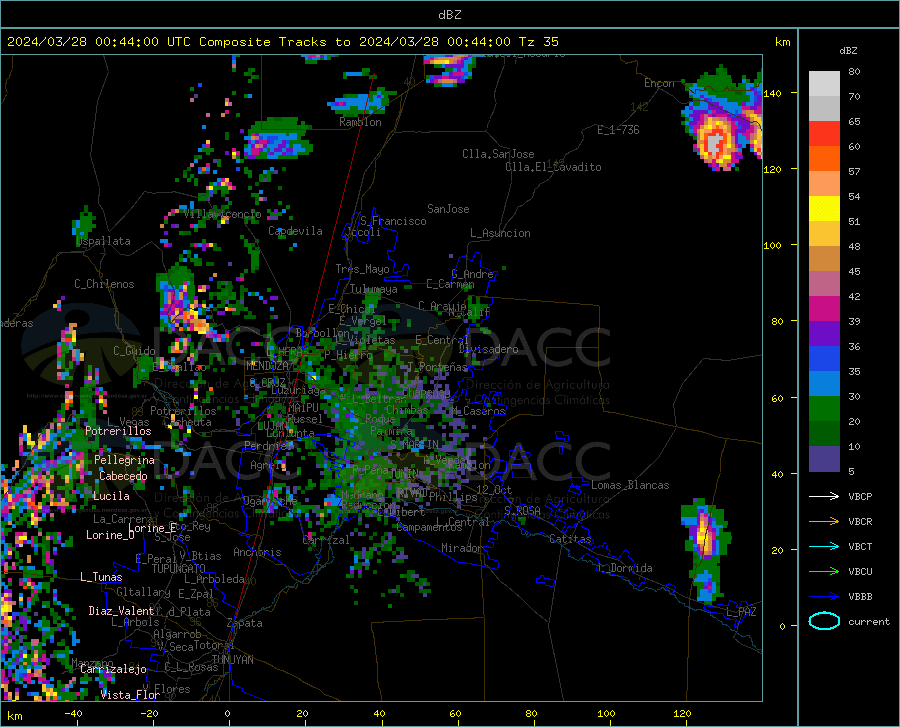Viewport: 900px width, 727px height.
Task: Click the 'L_Tunas' place label
Action: 101,577
